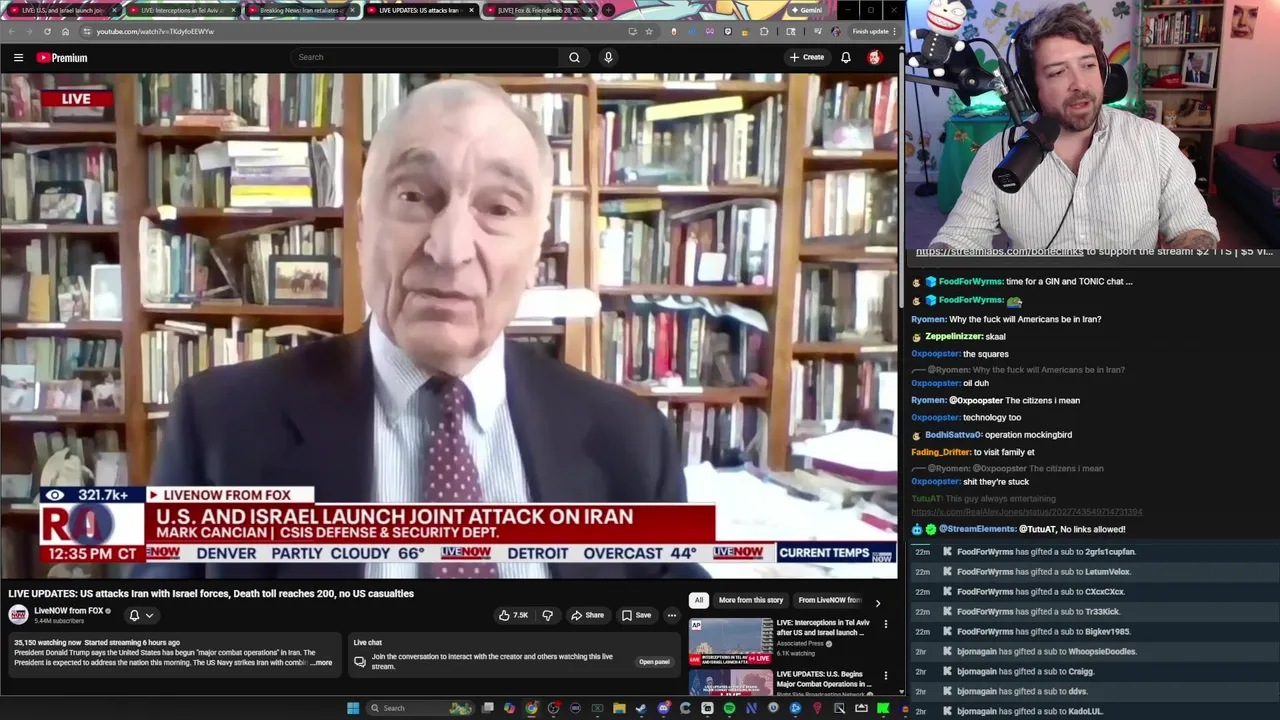Open a new browser tab

[x=608, y=10]
